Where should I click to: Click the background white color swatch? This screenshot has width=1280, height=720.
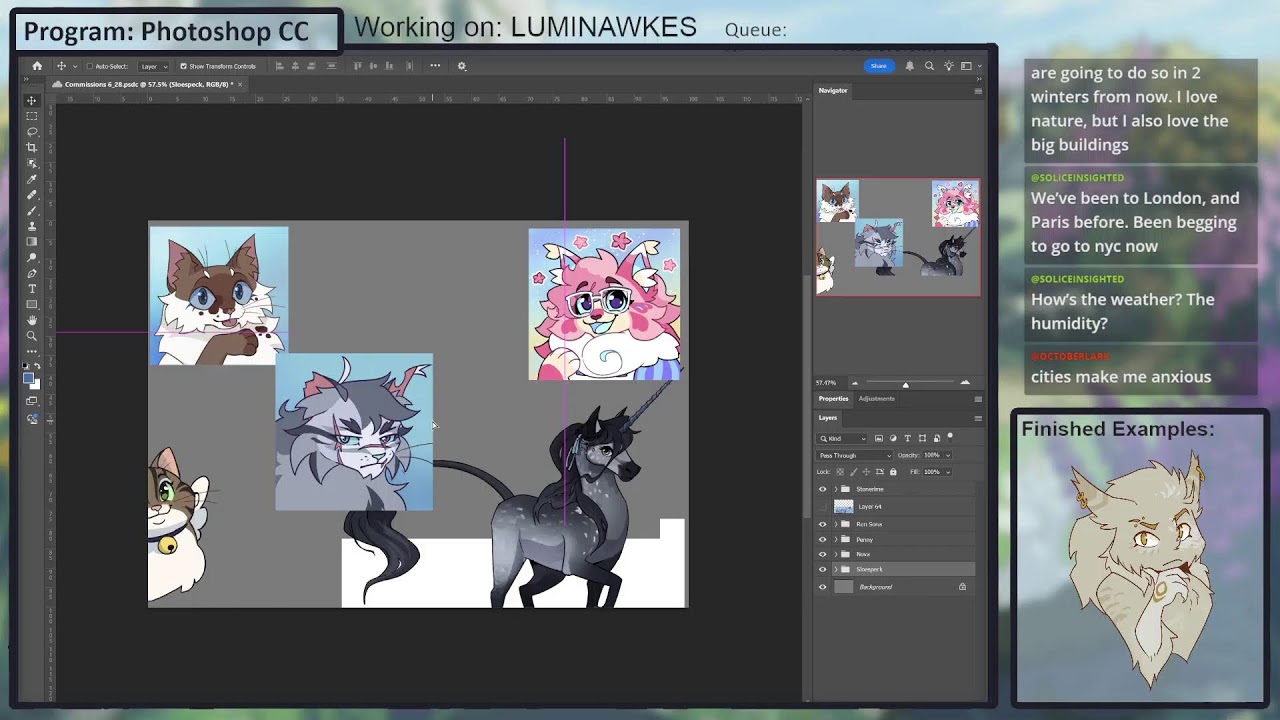36,385
